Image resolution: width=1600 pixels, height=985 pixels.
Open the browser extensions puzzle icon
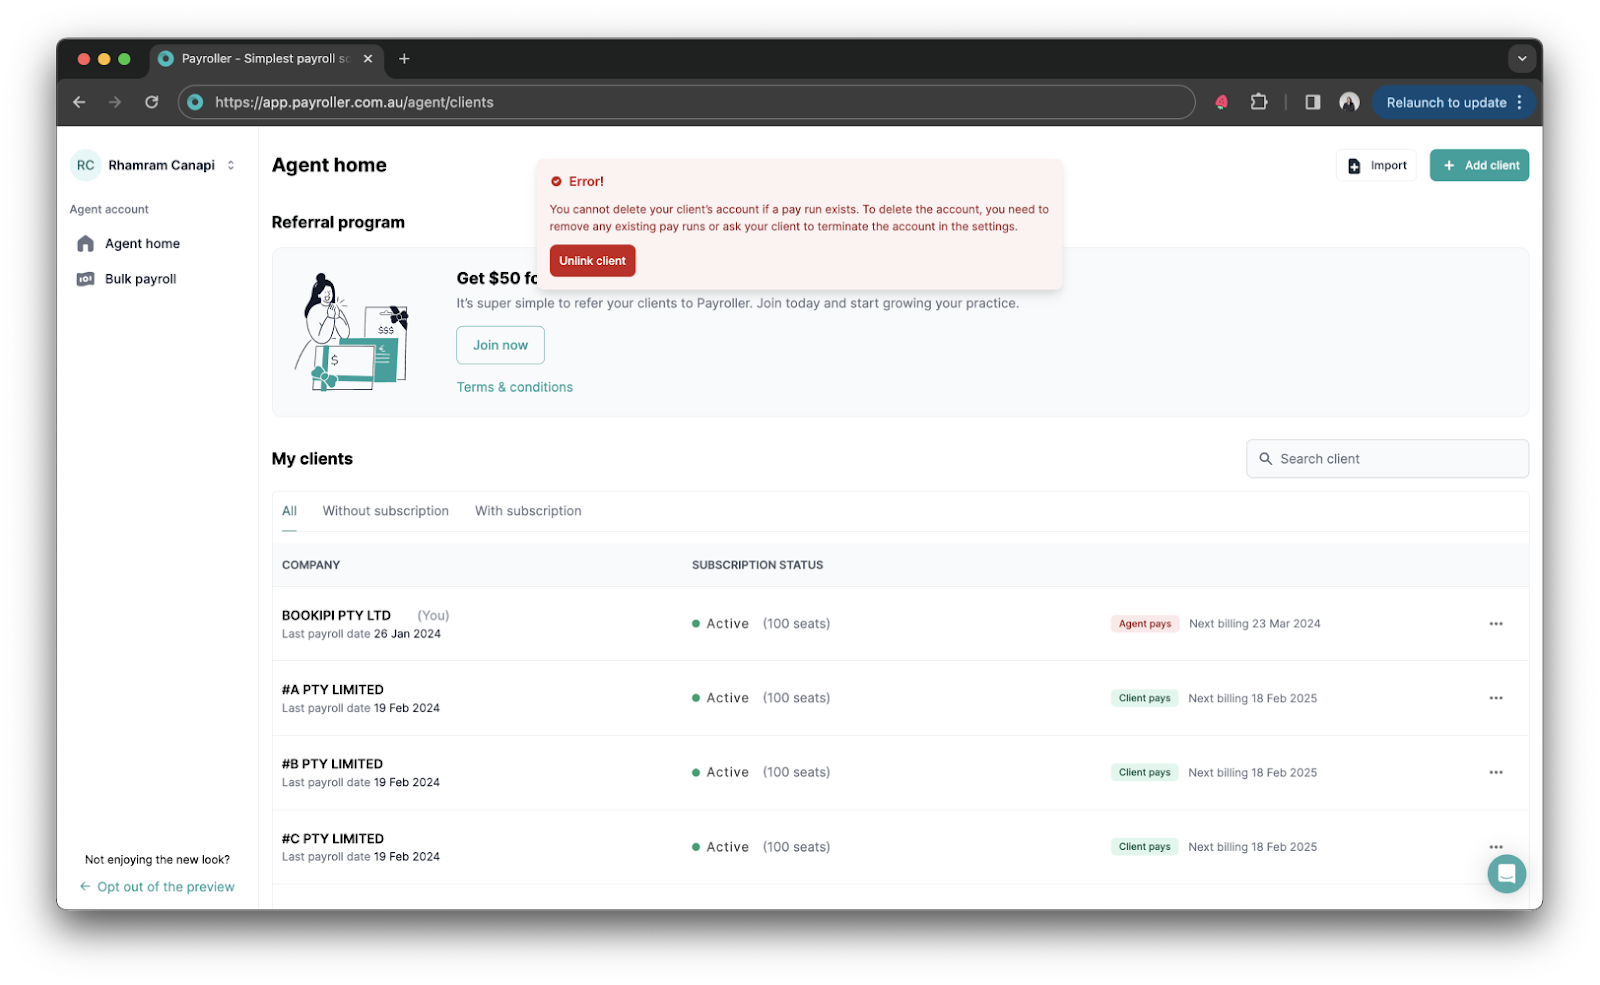1259,102
